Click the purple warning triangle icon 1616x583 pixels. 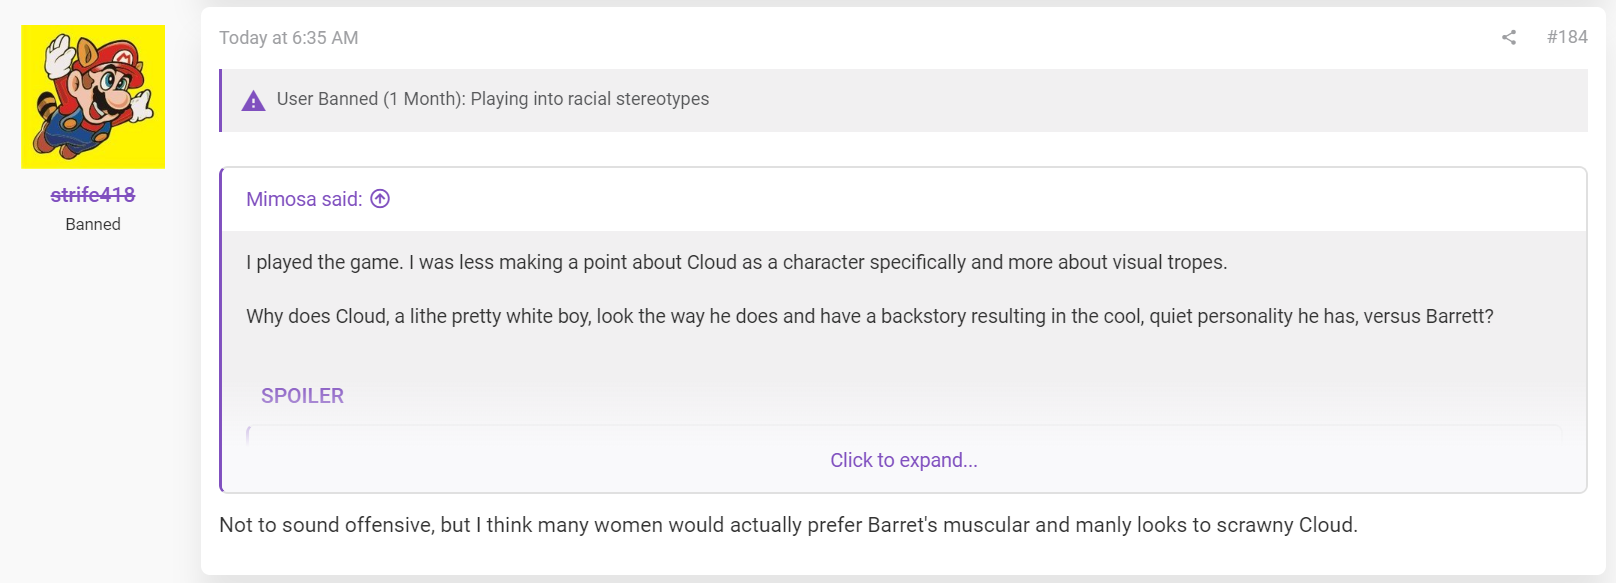(x=254, y=100)
